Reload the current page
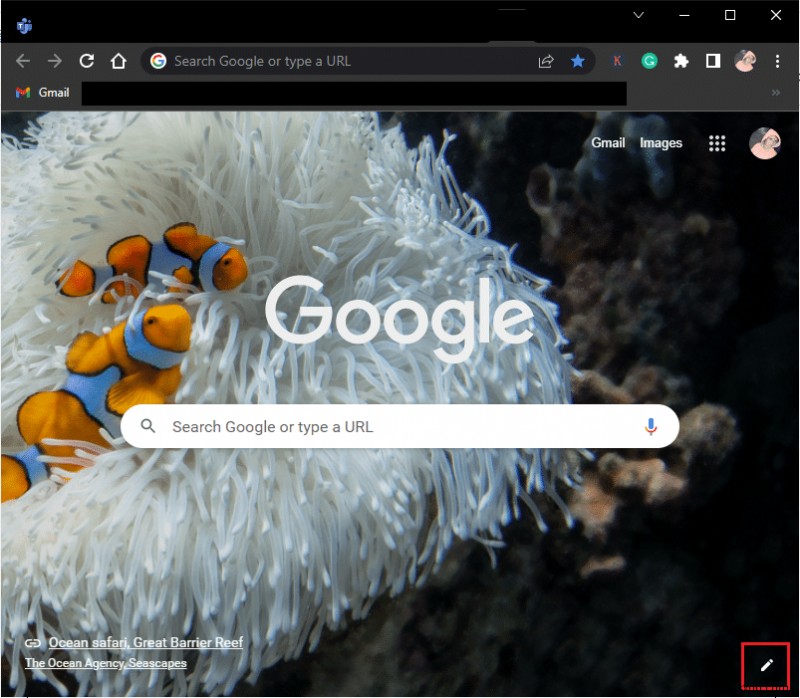This screenshot has height=698, width=800. pyautogui.click(x=86, y=61)
